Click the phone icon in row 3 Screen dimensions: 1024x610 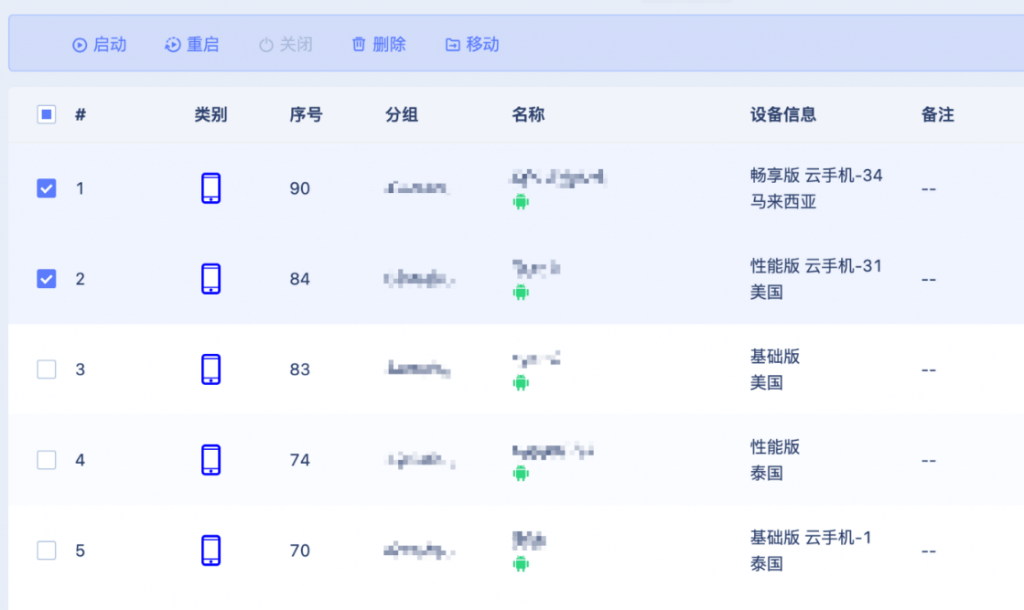pos(210,369)
